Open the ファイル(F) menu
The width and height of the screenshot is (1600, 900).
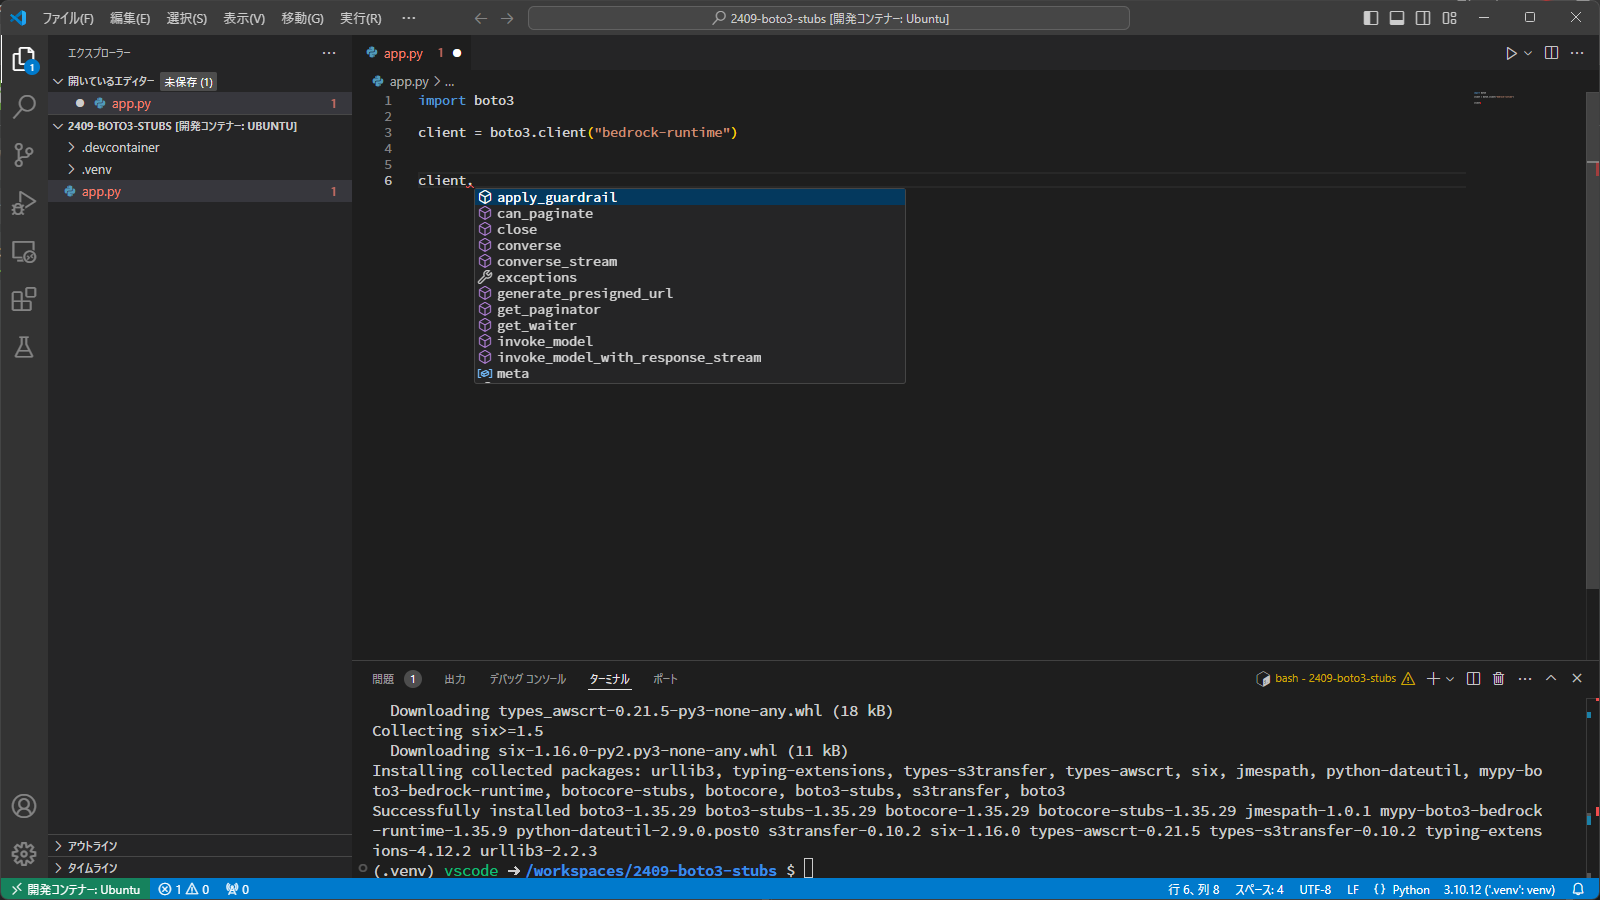pyautogui.click(x=68, y=18)
